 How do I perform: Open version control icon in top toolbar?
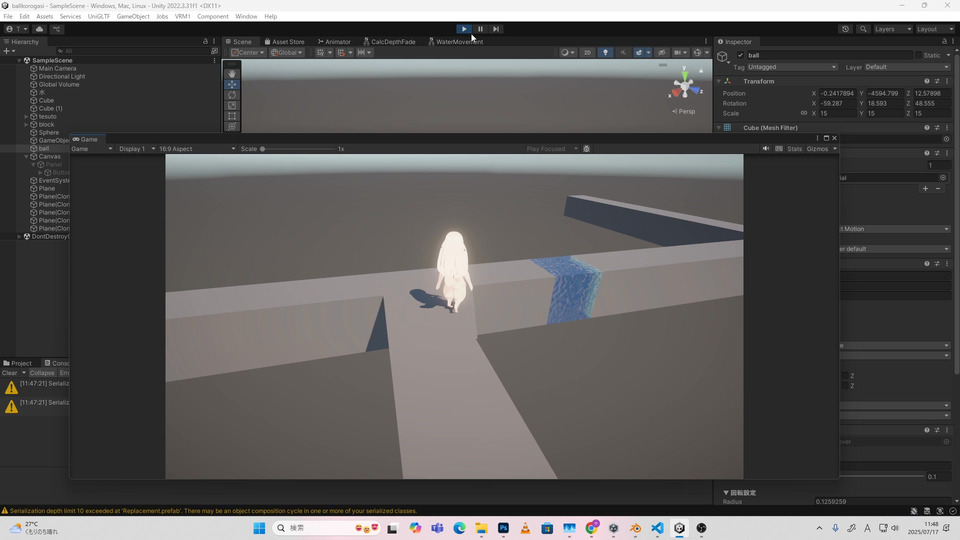click(56, 29)
